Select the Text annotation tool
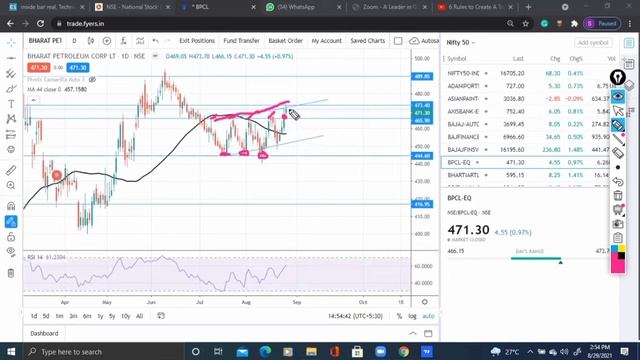 [x=11, y=104]
